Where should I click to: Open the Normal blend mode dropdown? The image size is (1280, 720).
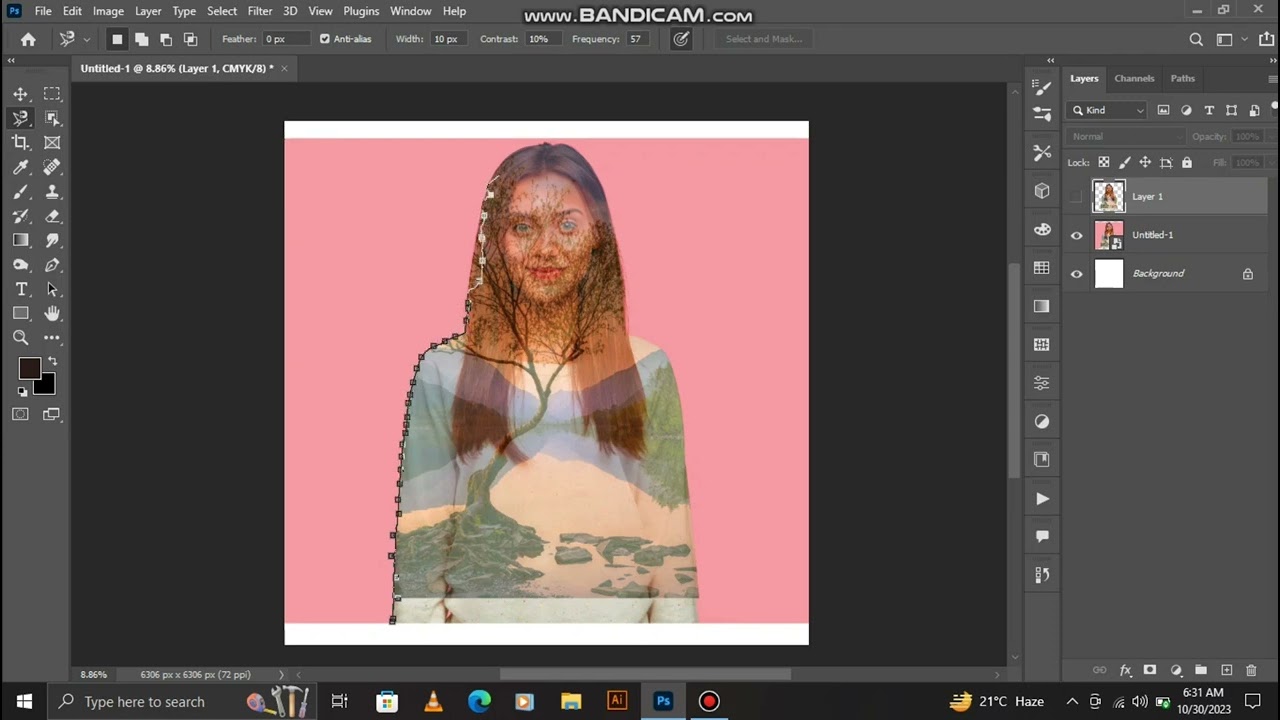click(1125, 136)
